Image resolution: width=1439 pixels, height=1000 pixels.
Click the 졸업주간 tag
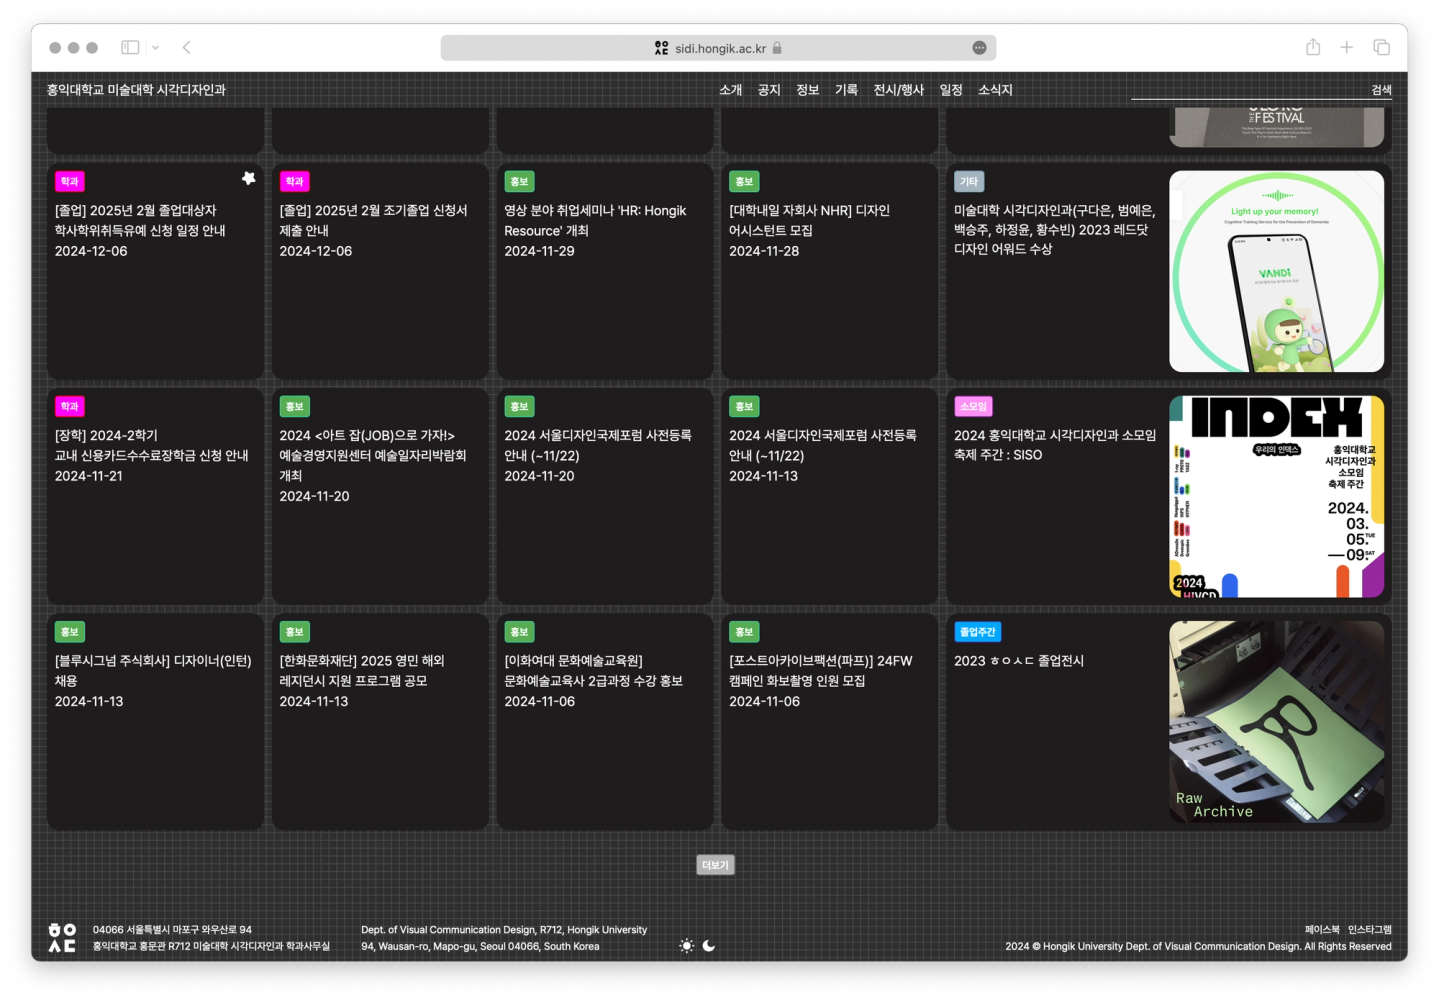978,632
